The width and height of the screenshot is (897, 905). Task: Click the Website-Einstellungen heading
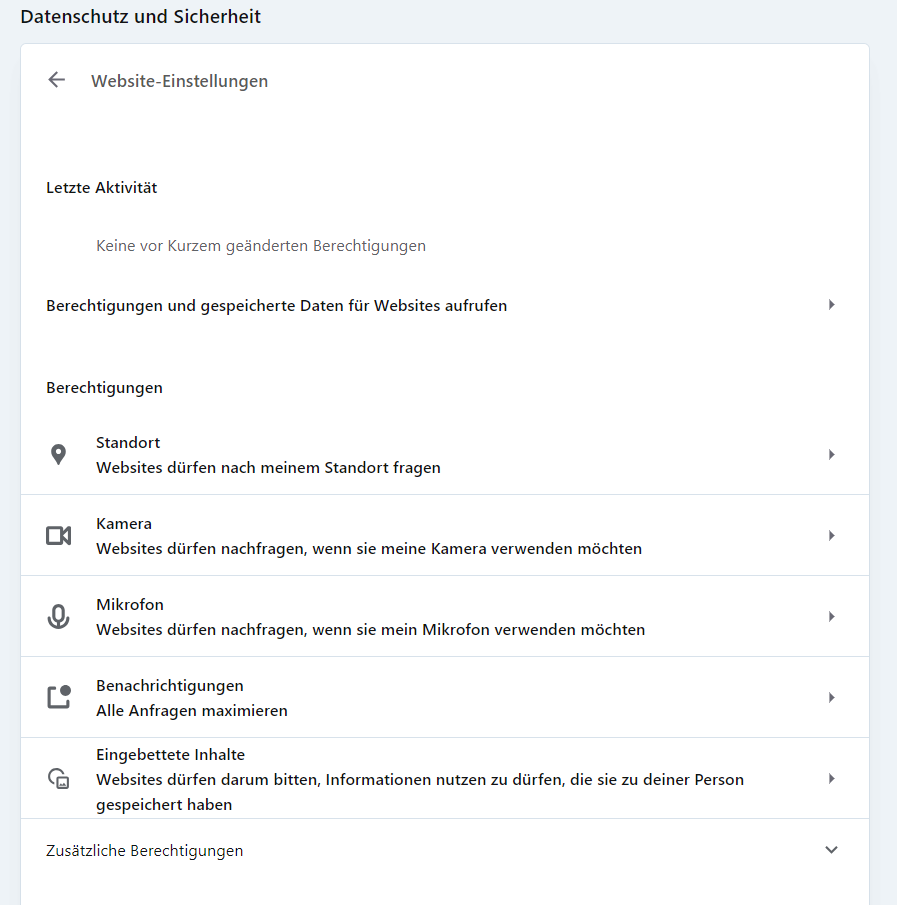tap(180, 81)
